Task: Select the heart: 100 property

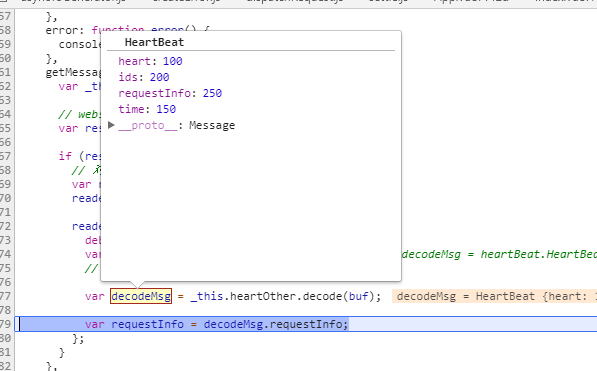Action: click(150, 61)
